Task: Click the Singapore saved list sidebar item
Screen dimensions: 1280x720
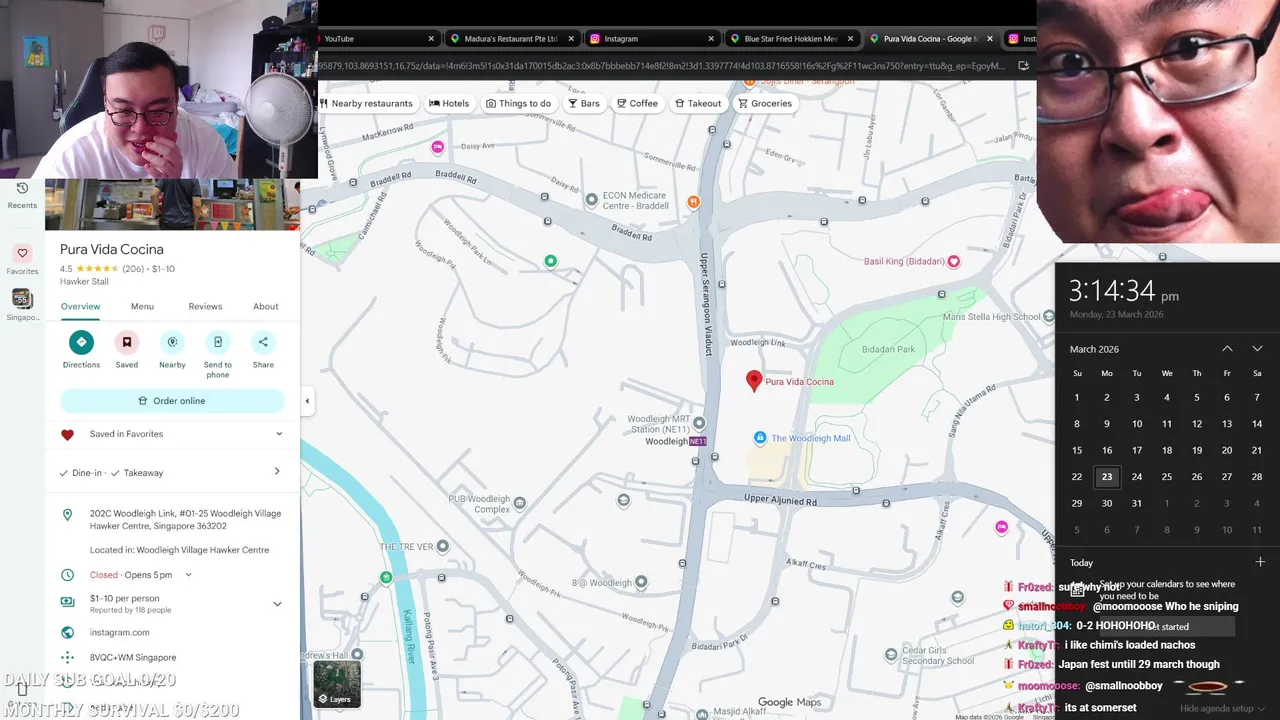Action: click(x=22, y=304)
